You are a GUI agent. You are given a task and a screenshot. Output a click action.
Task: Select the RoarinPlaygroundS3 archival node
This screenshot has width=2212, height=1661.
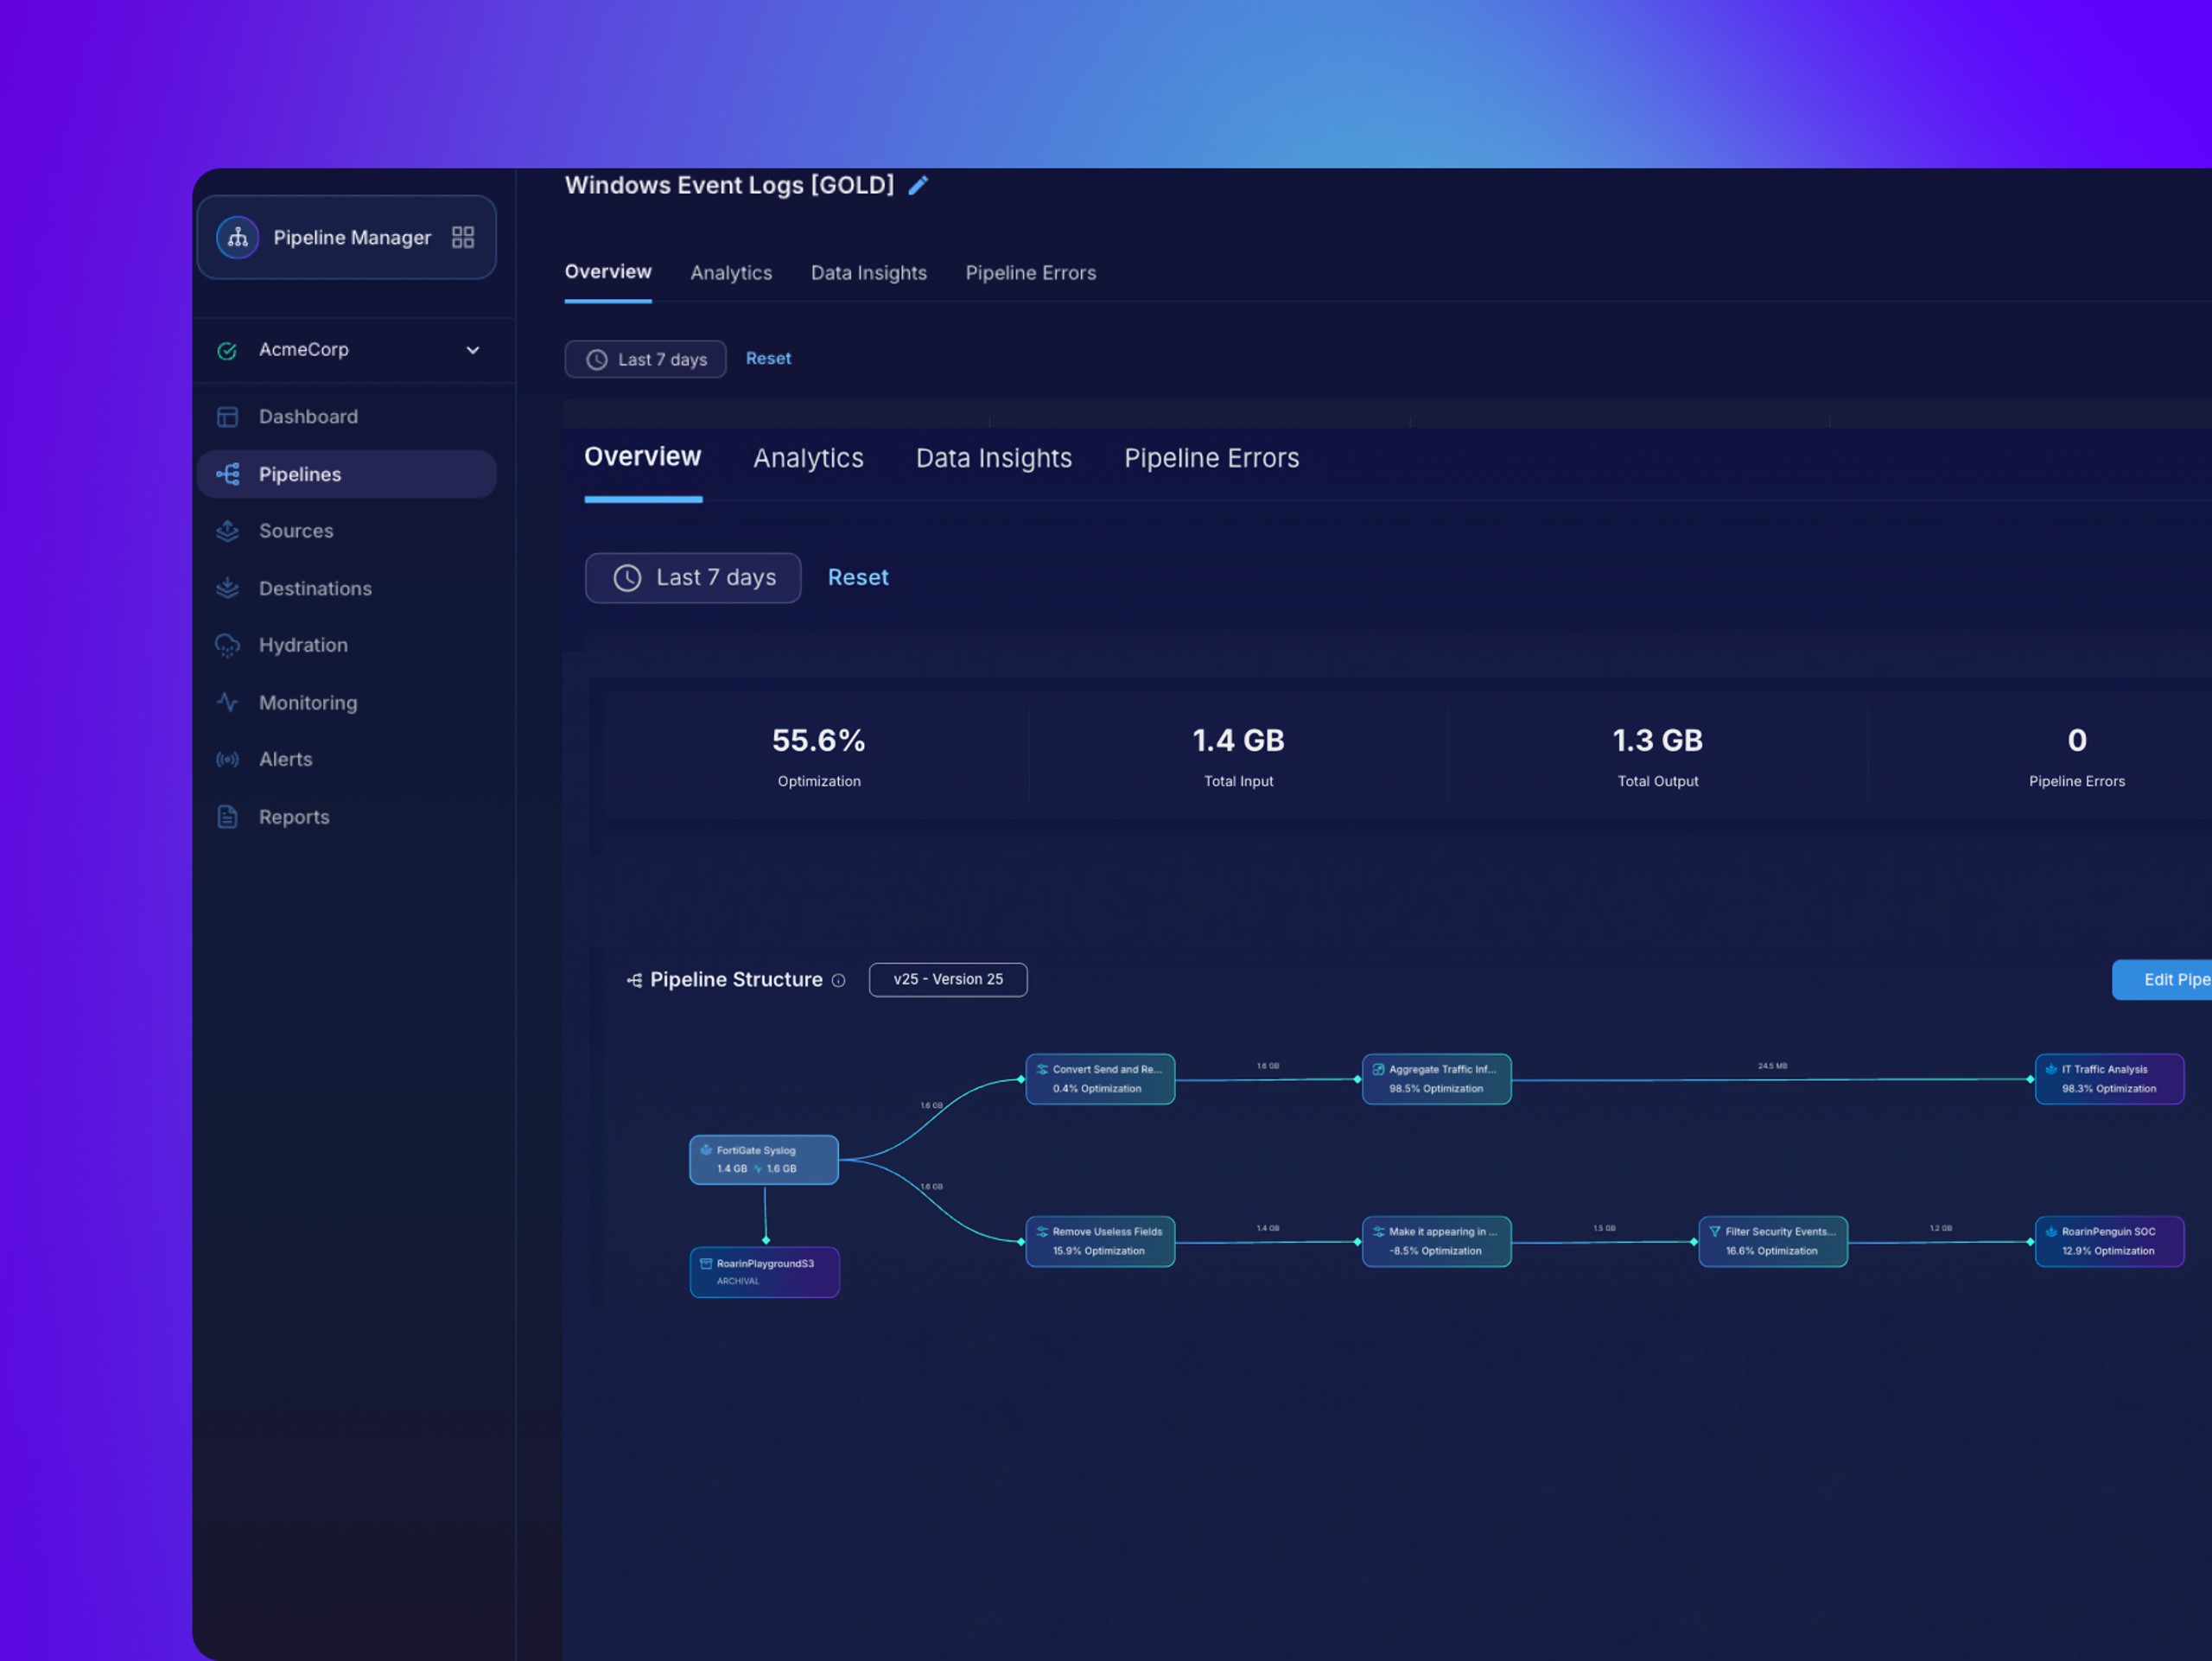click(x=764, y=1272)
